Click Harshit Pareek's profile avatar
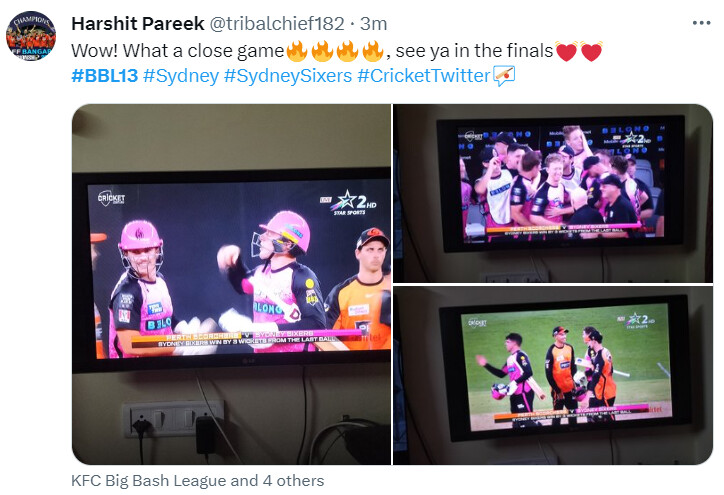 [30, 36]
